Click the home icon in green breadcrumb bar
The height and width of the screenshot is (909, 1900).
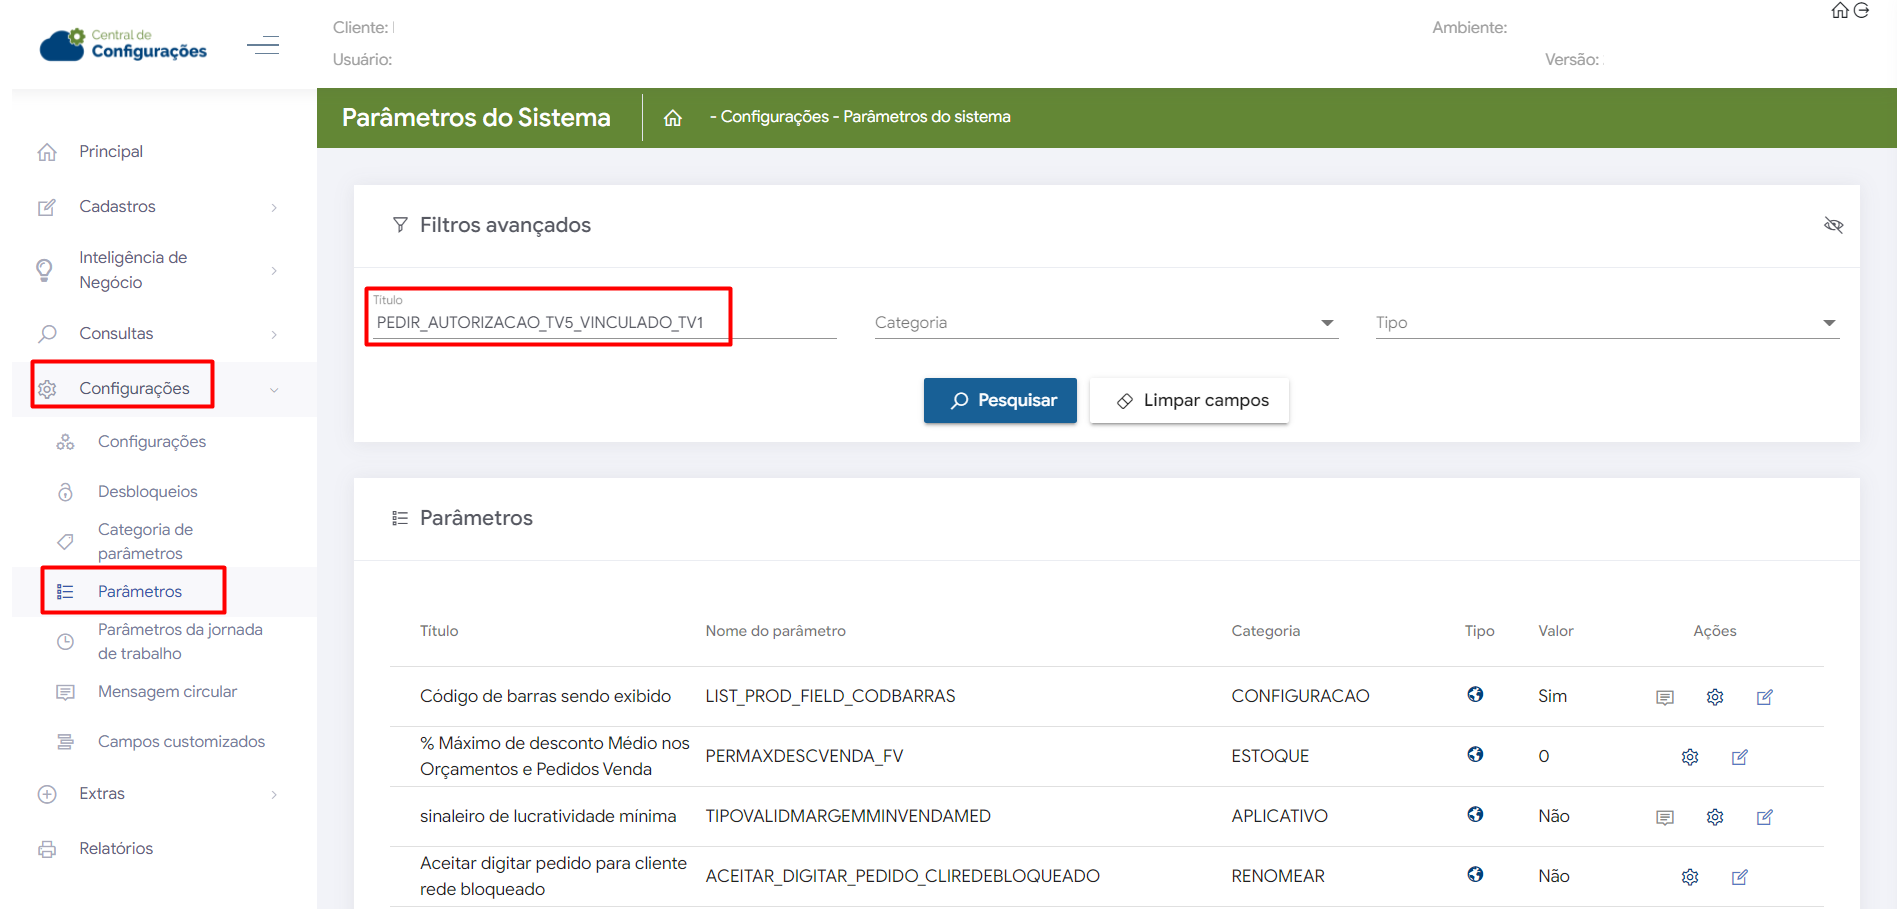tap(673, 118)
